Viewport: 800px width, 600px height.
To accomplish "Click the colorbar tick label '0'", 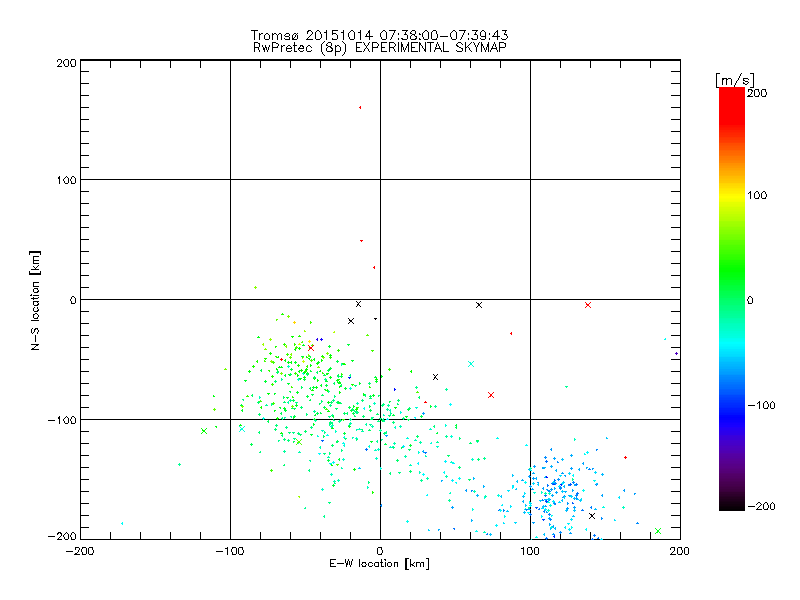I will tap(750, 300).
